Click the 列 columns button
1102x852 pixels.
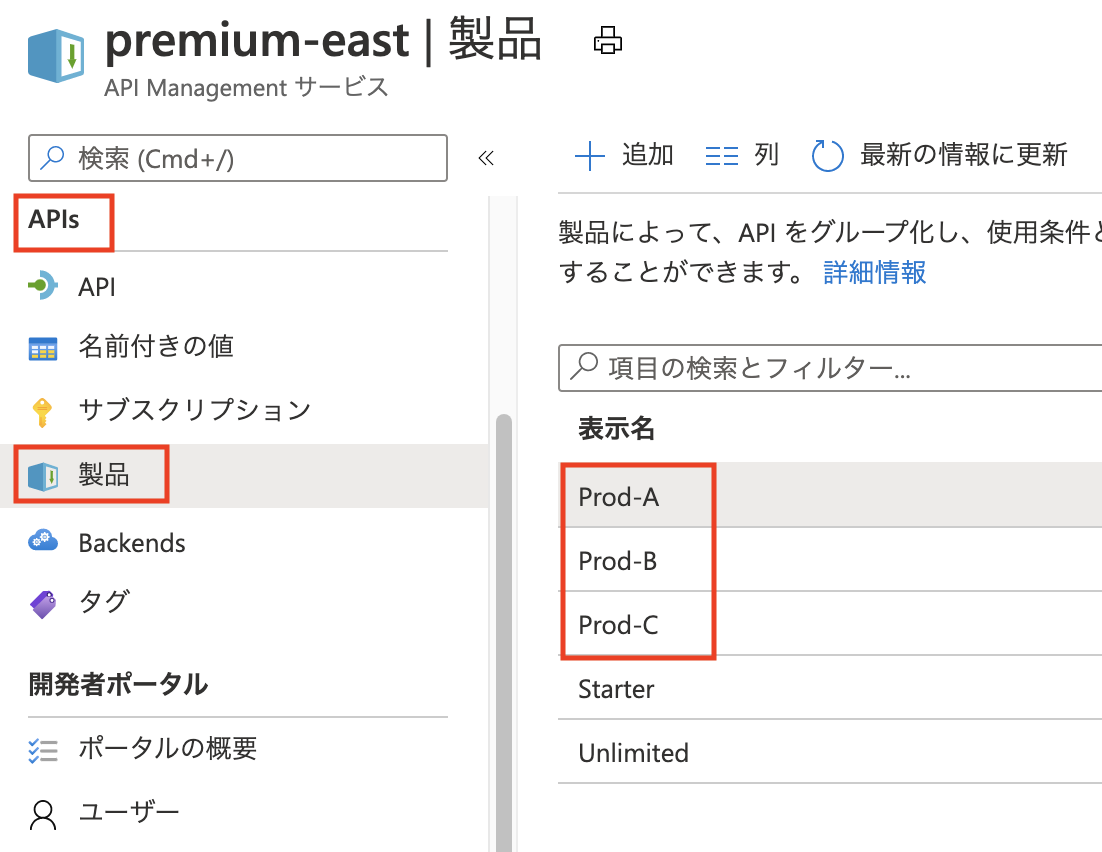point(742,155)
